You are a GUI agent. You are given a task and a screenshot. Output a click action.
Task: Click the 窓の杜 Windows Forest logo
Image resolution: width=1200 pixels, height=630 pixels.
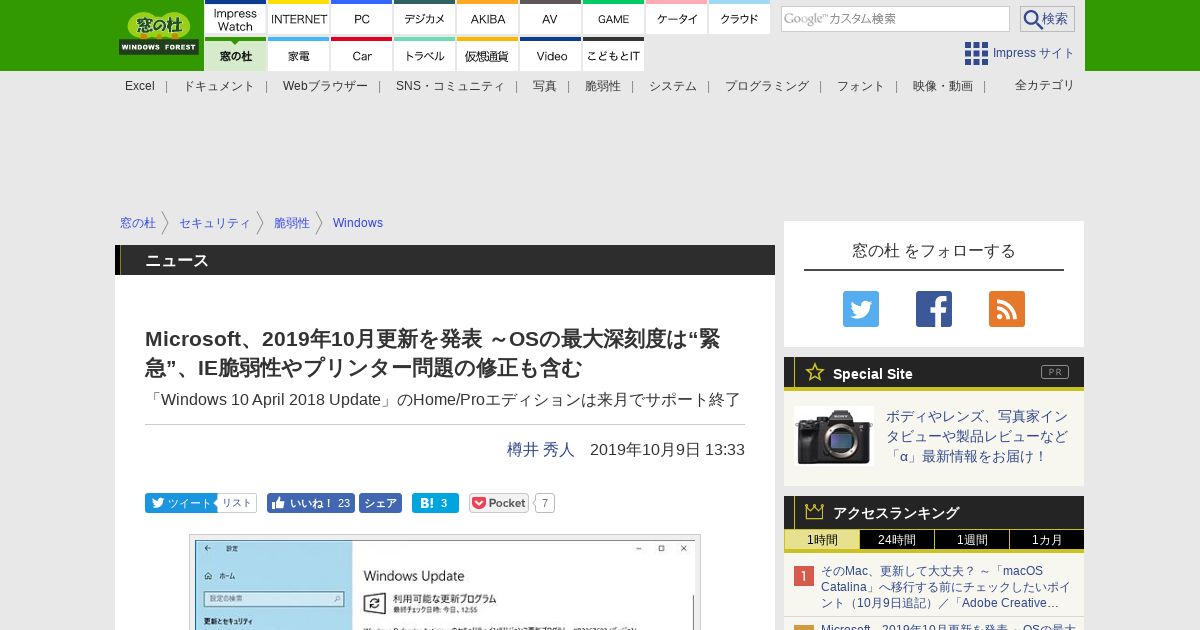pos(159,33)
